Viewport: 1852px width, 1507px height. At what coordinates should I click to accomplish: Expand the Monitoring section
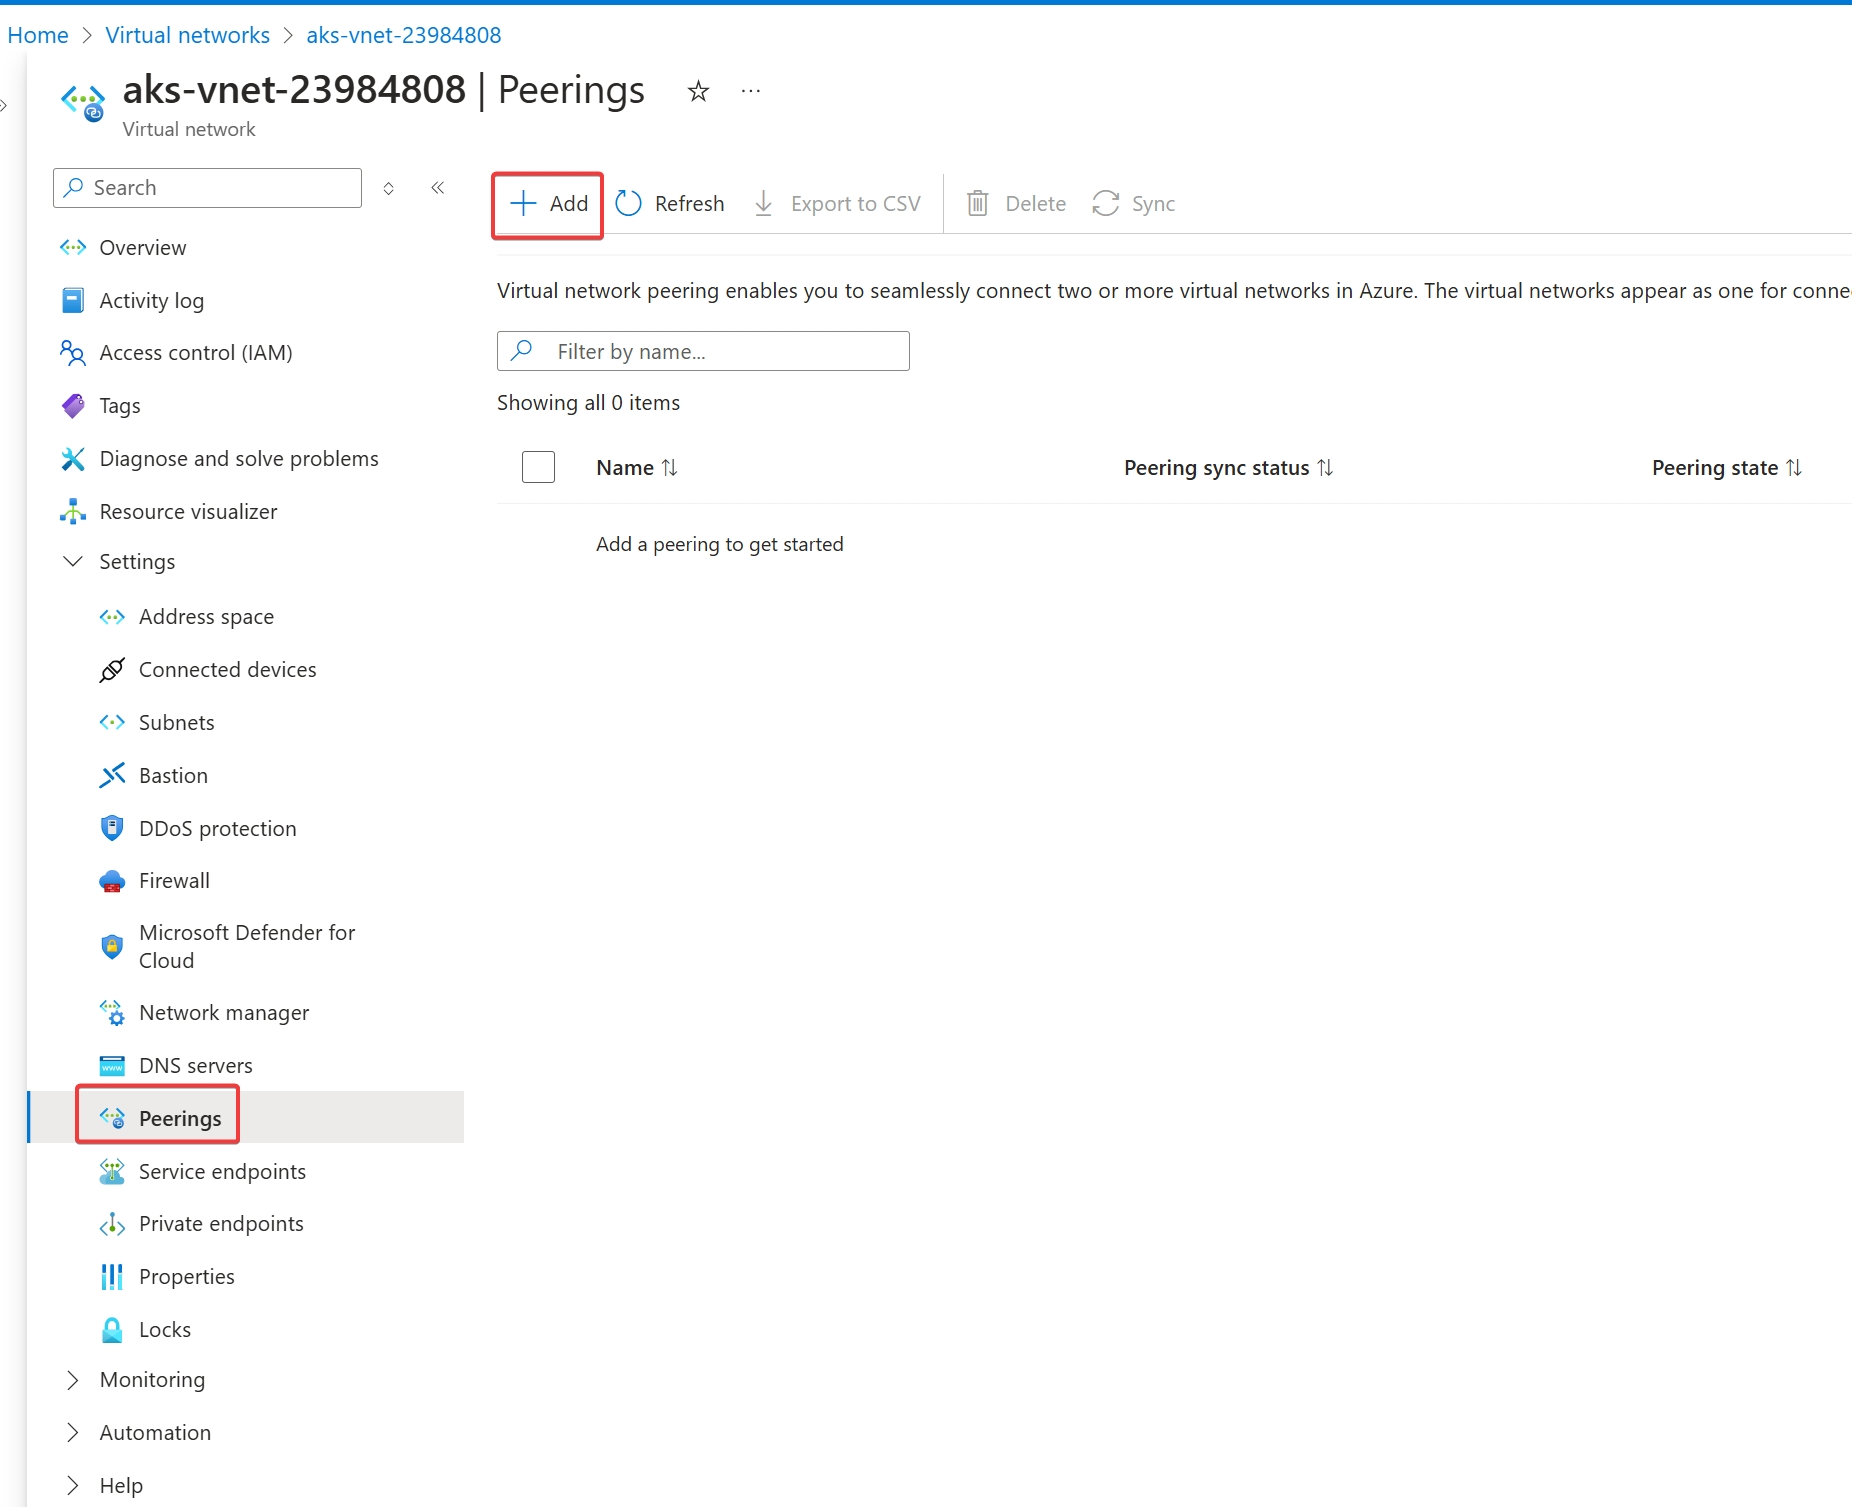(x=73, y=1380)
